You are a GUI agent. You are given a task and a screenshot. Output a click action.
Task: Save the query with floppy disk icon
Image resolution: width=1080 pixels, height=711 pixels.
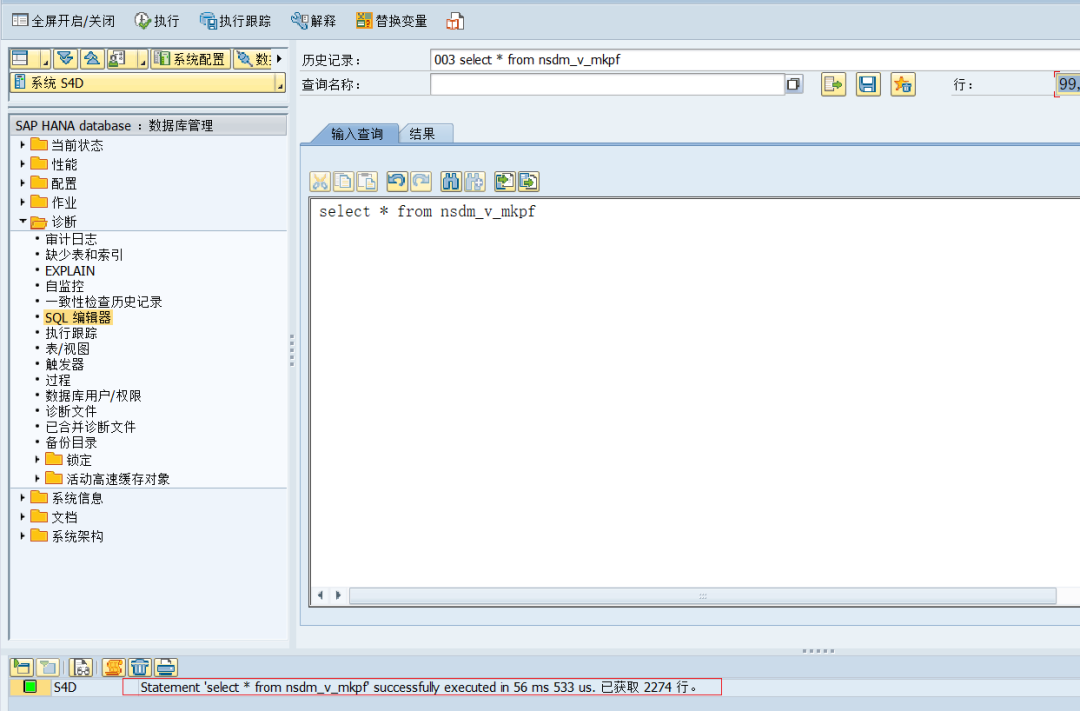click(868, 84)
